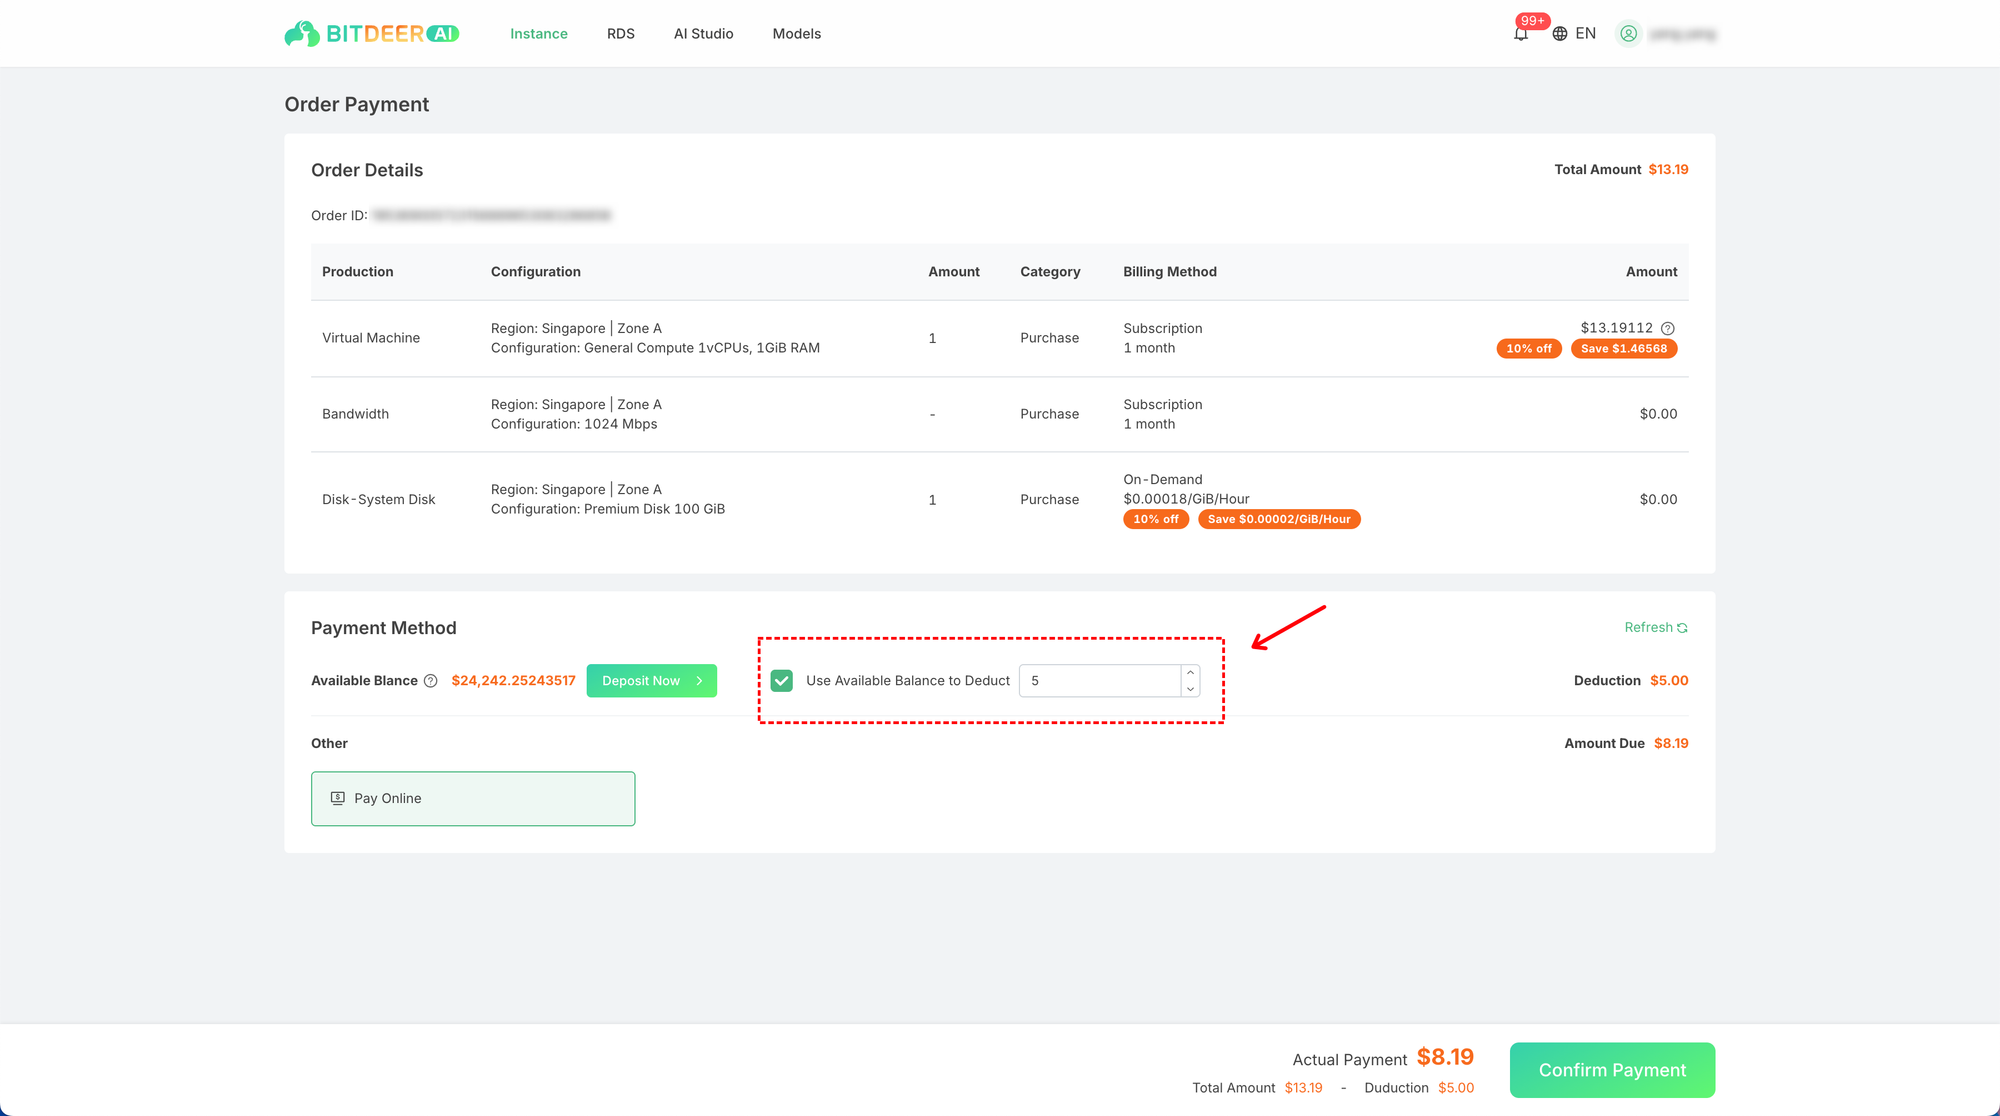Open the Instance menu

click(x=538, y=34)
